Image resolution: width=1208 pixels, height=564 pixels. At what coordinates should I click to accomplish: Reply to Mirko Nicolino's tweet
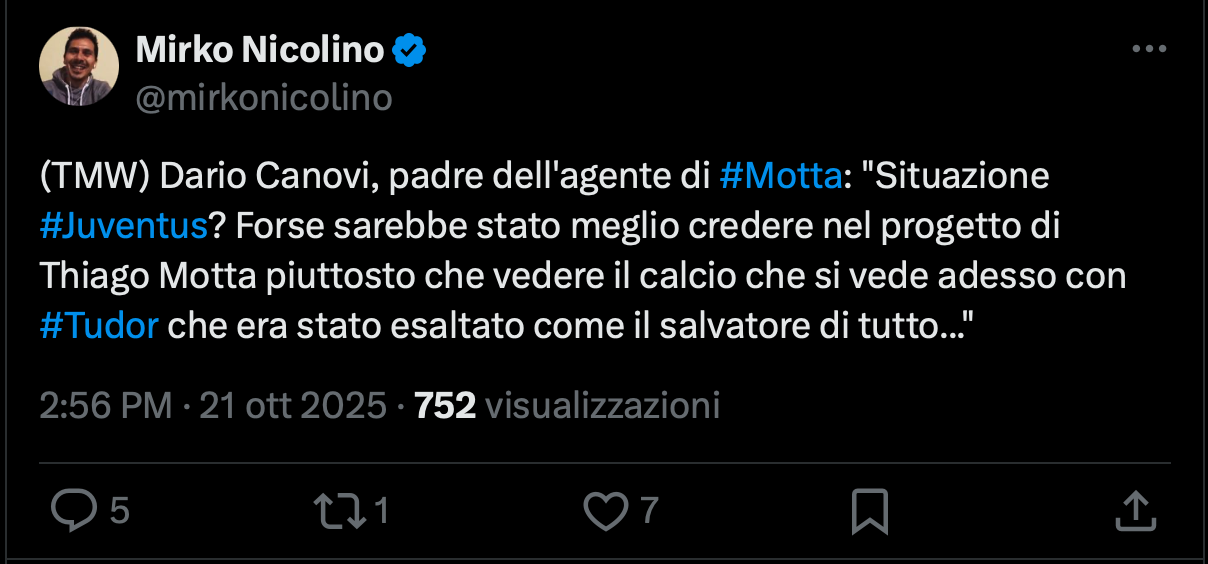pos(71,512)
